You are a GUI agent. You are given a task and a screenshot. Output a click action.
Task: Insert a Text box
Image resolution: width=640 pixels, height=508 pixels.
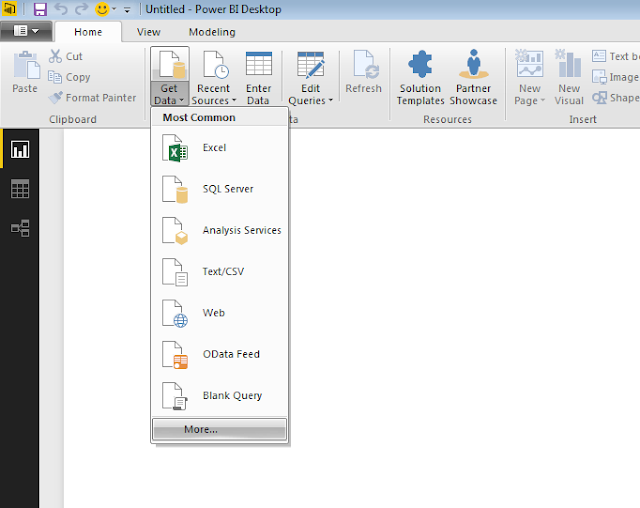(x=615, y=56)
